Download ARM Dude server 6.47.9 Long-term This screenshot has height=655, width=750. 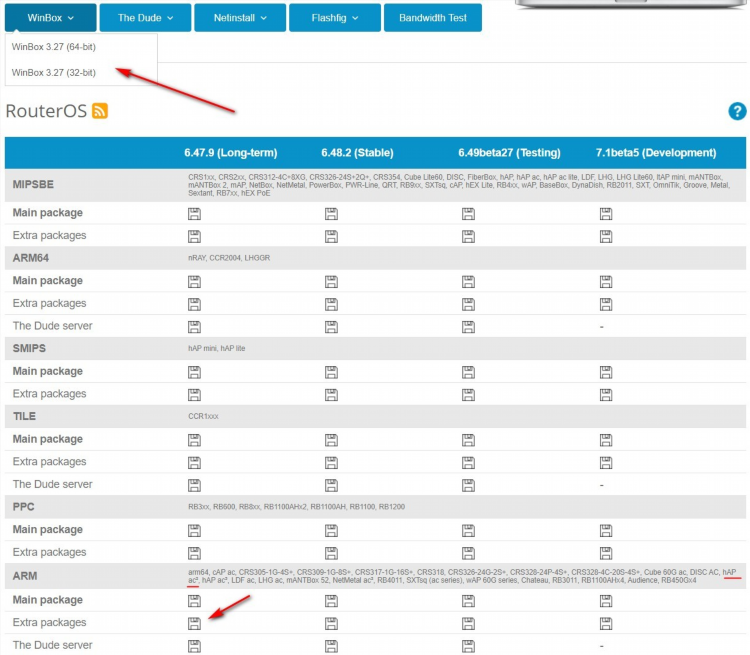(x=194, y=646)
